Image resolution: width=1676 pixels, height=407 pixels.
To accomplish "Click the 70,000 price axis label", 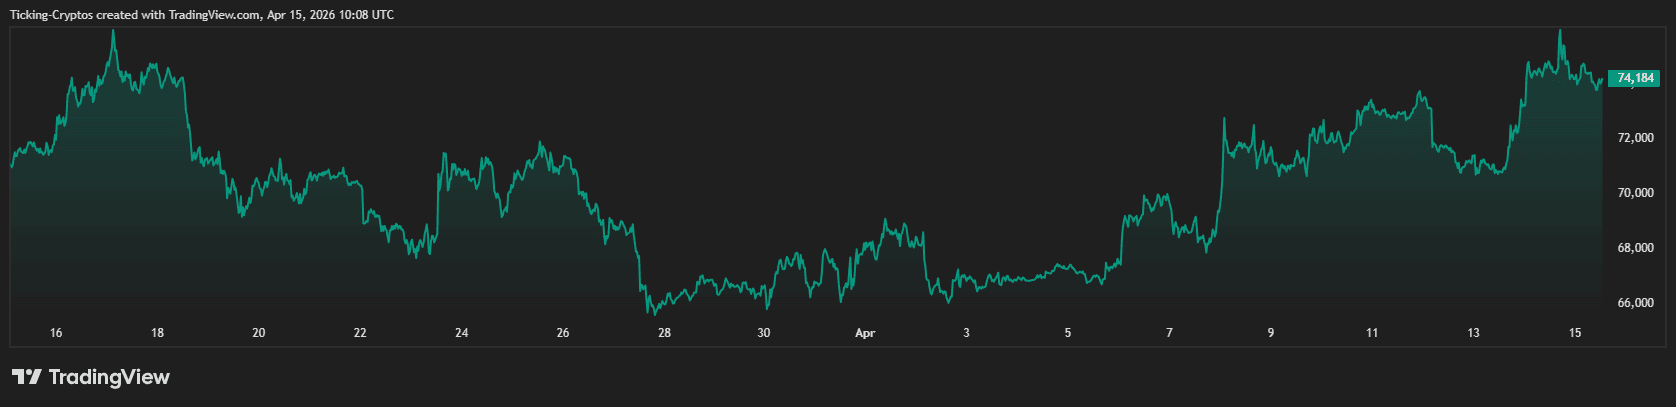I will 1635,193.
